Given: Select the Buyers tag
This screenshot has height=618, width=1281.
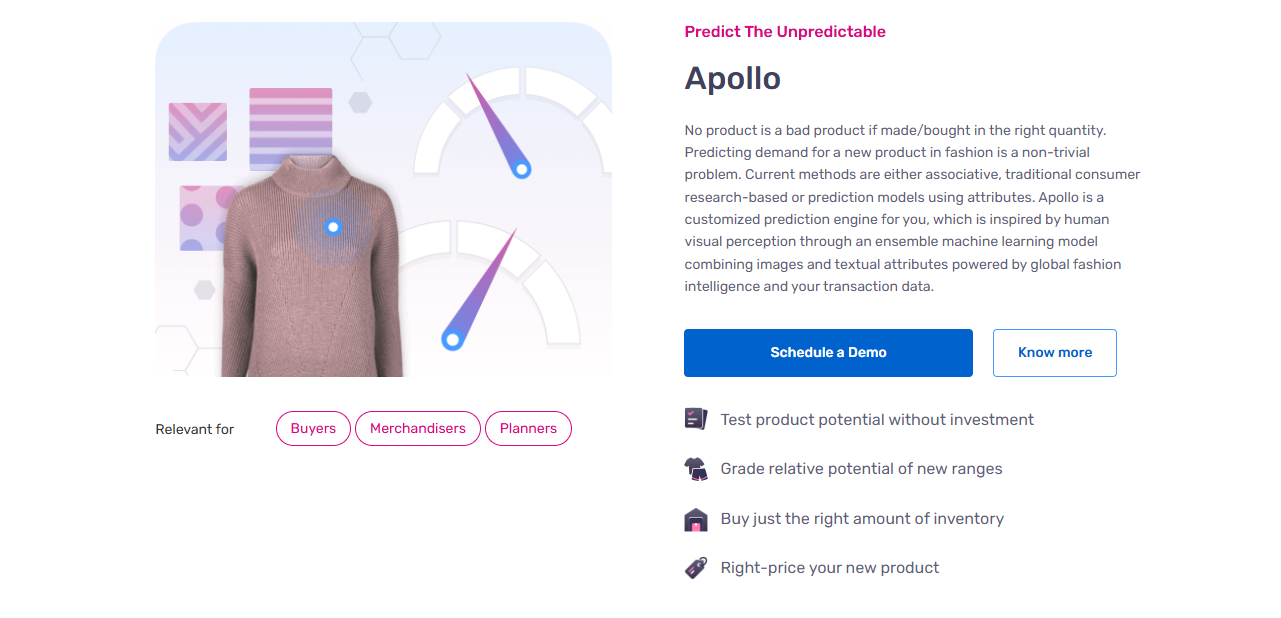Looking at the screenshot, I should (313, 428).
